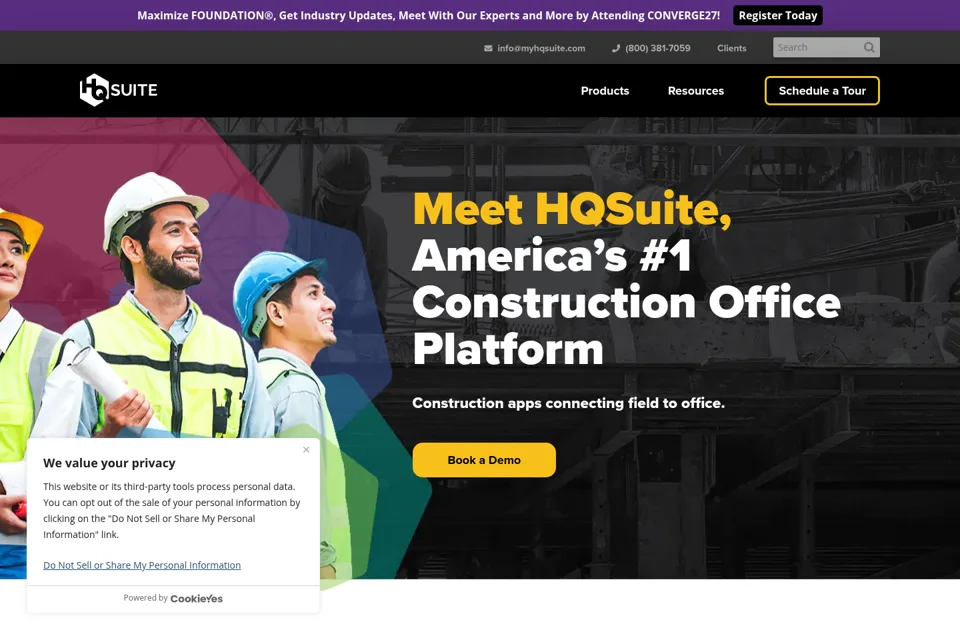Open the Products menu

[x=605, y=91]
